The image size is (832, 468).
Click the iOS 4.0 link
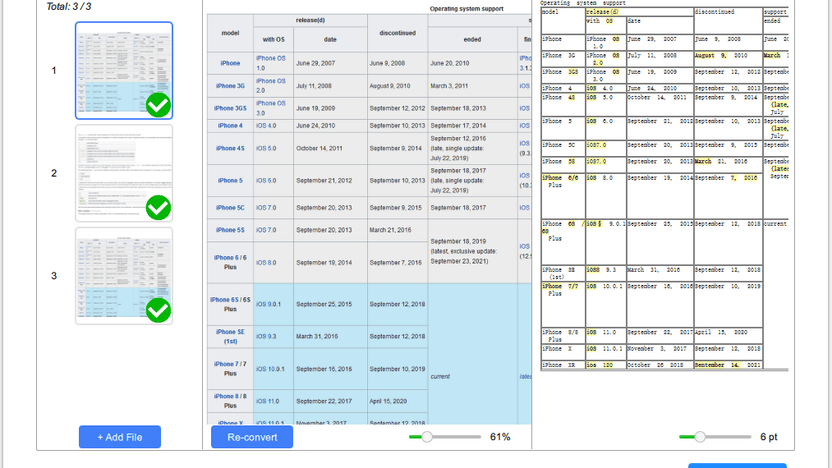click(x=266, y=126)
